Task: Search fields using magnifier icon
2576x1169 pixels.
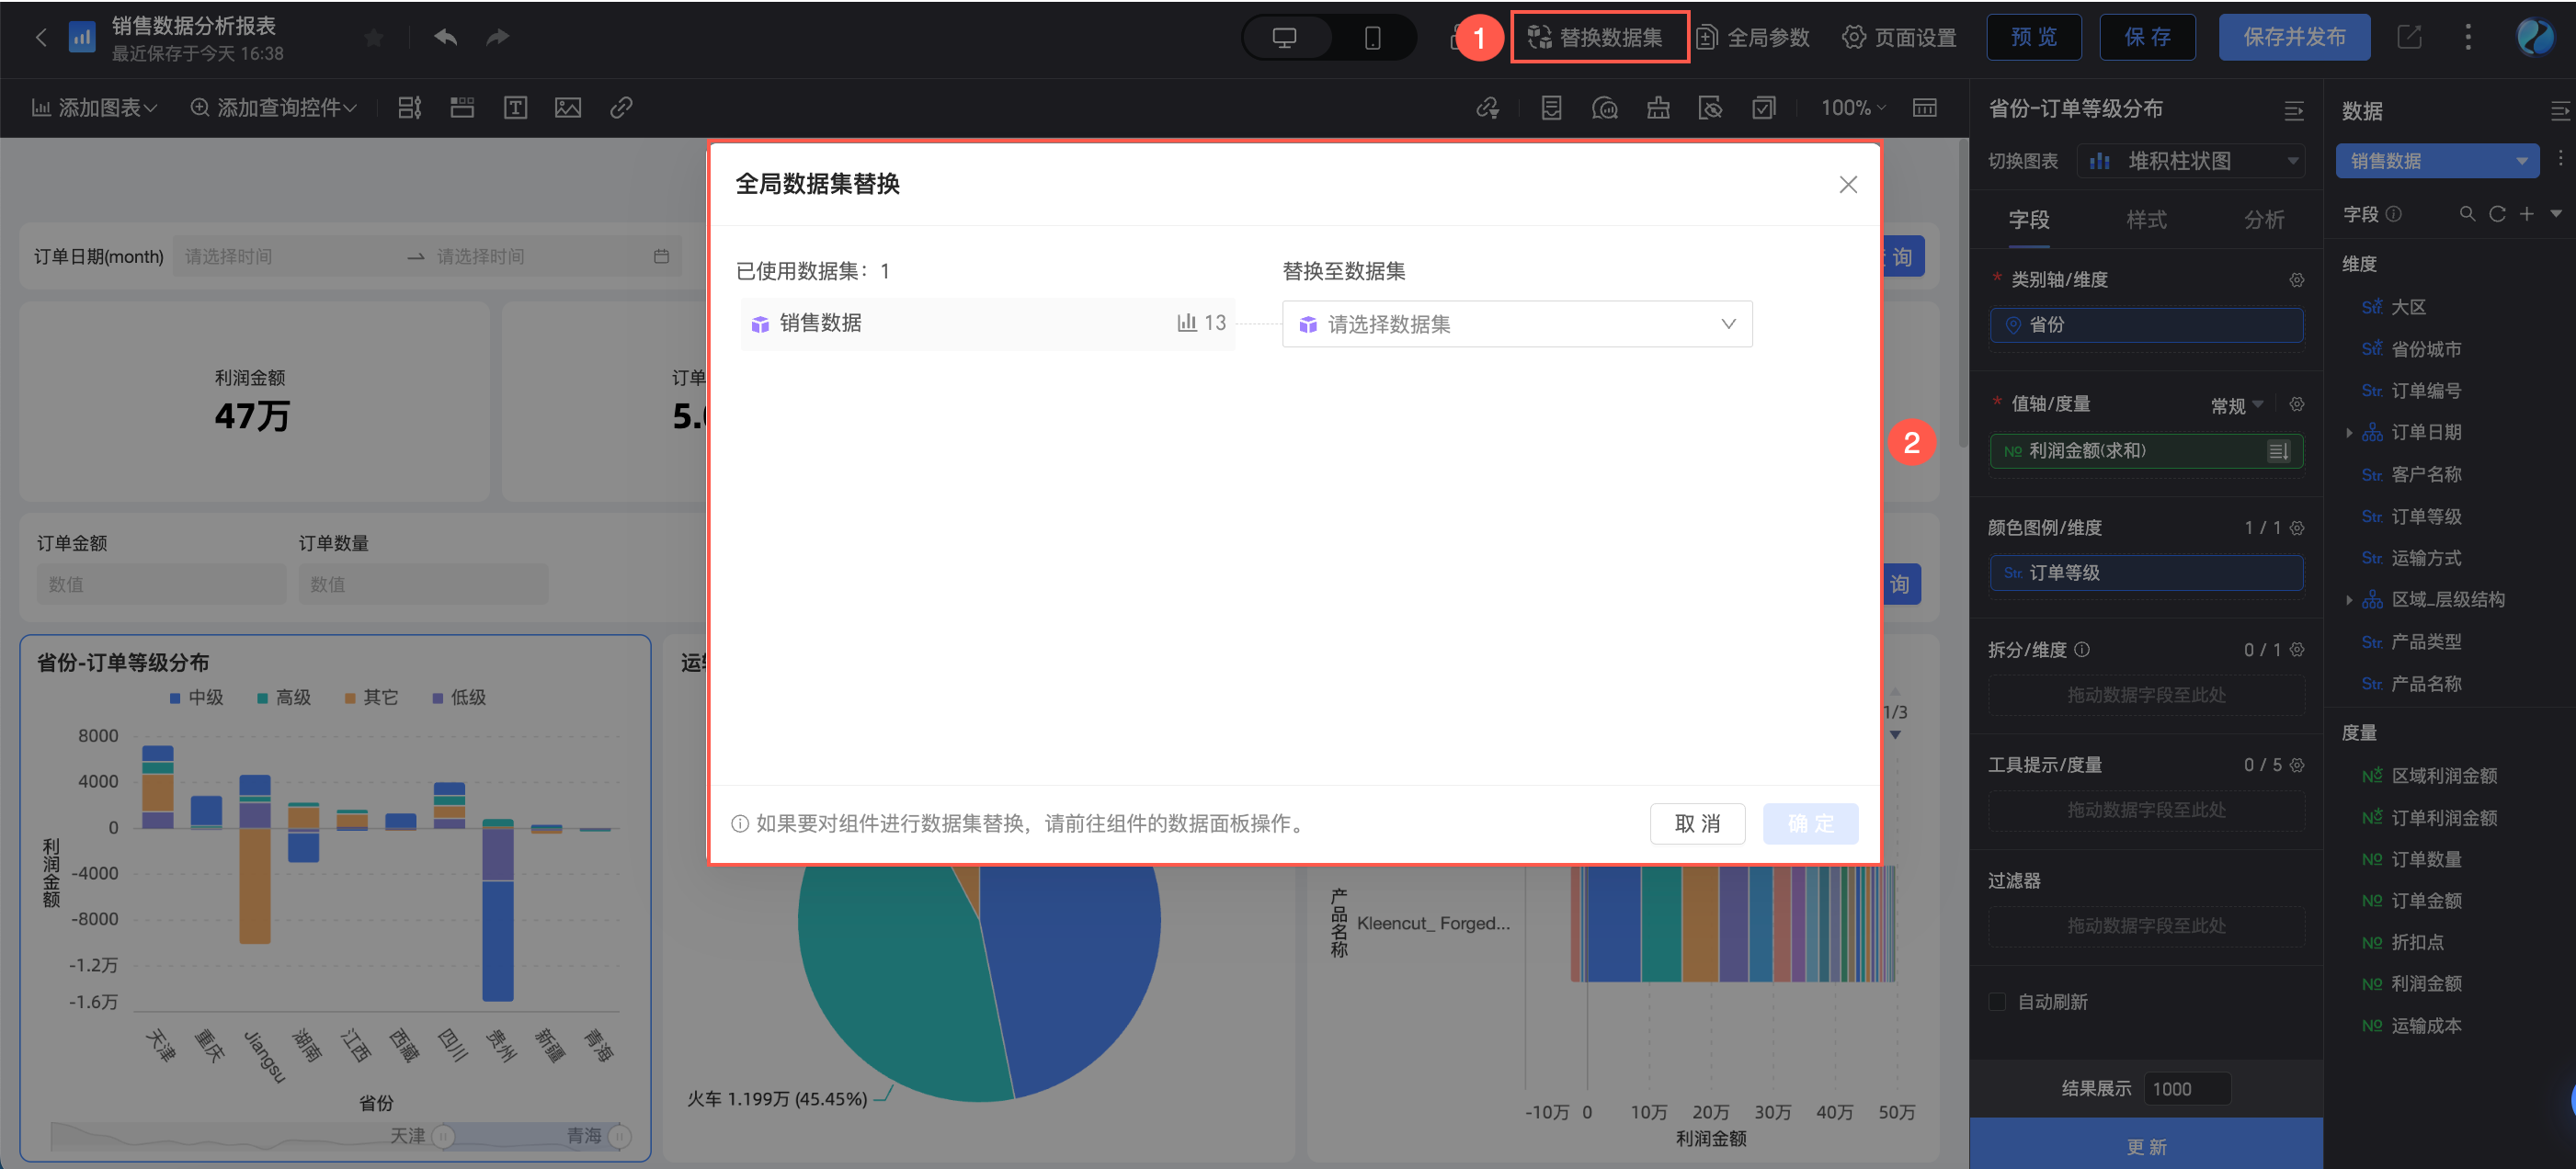Action: tap(2467, 214)
